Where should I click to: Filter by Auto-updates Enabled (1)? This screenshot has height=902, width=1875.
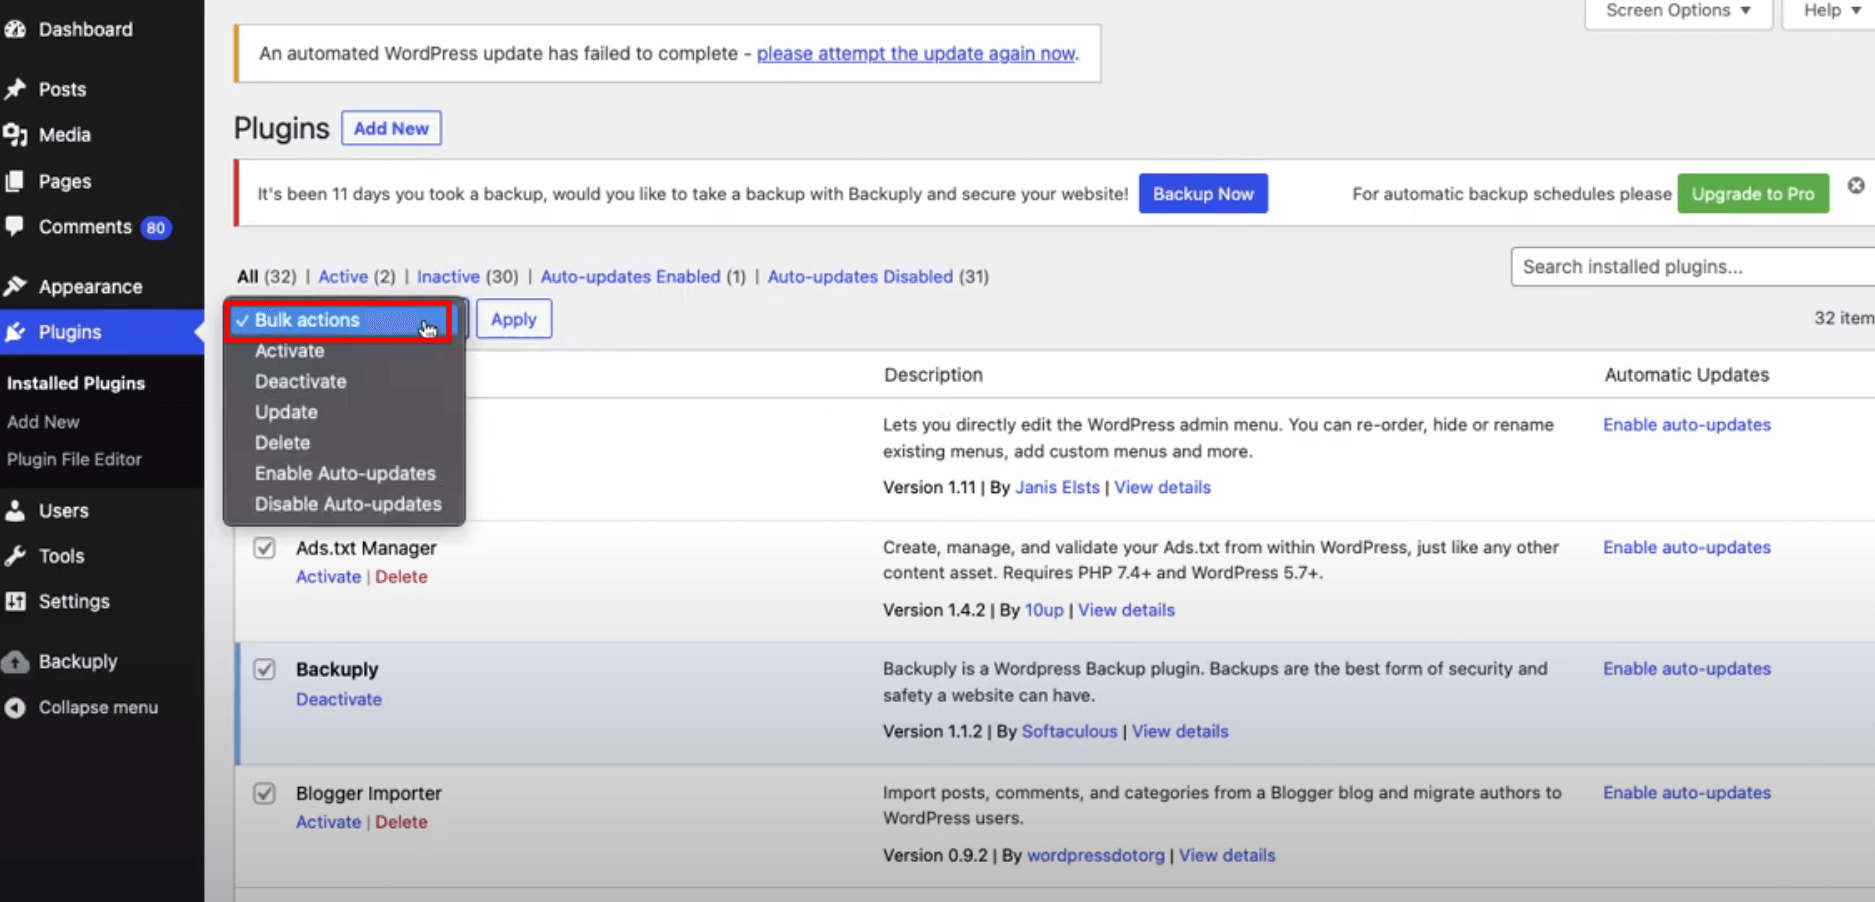click(x=643, y=276)
